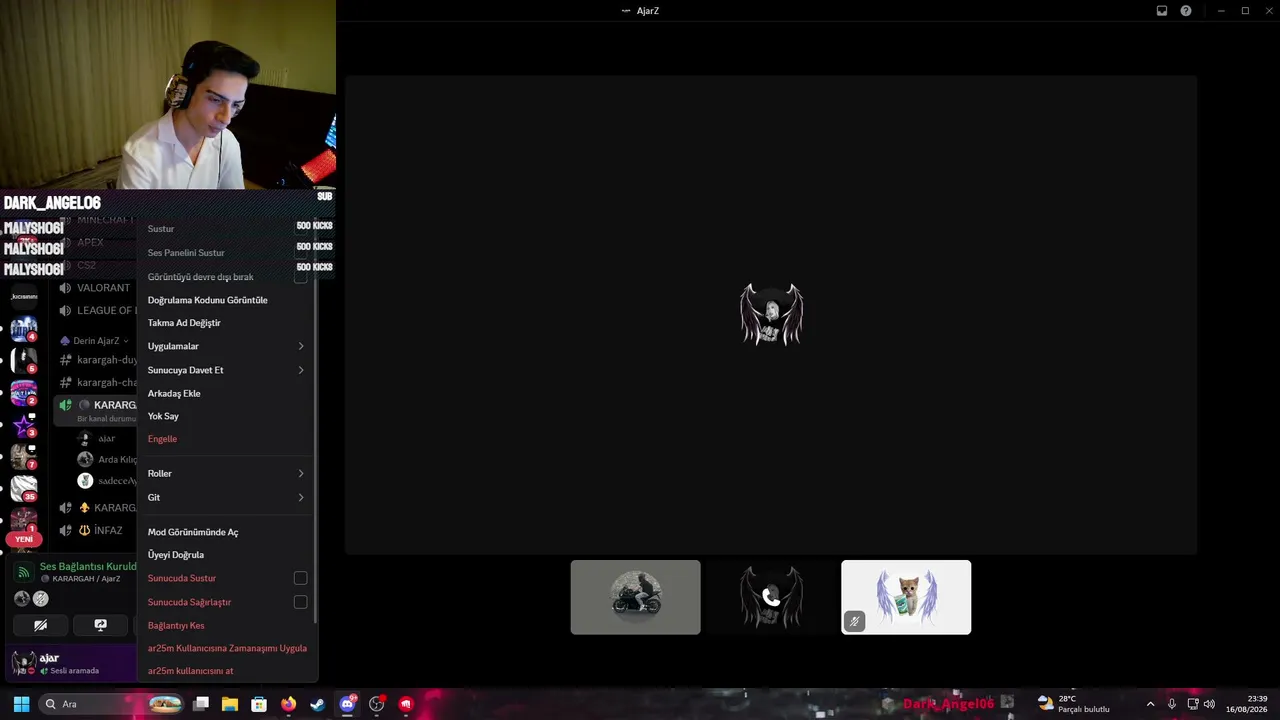1280x720 pixels.
Task: Open the Firefox taskbar icon
Action: click(289, 704)
